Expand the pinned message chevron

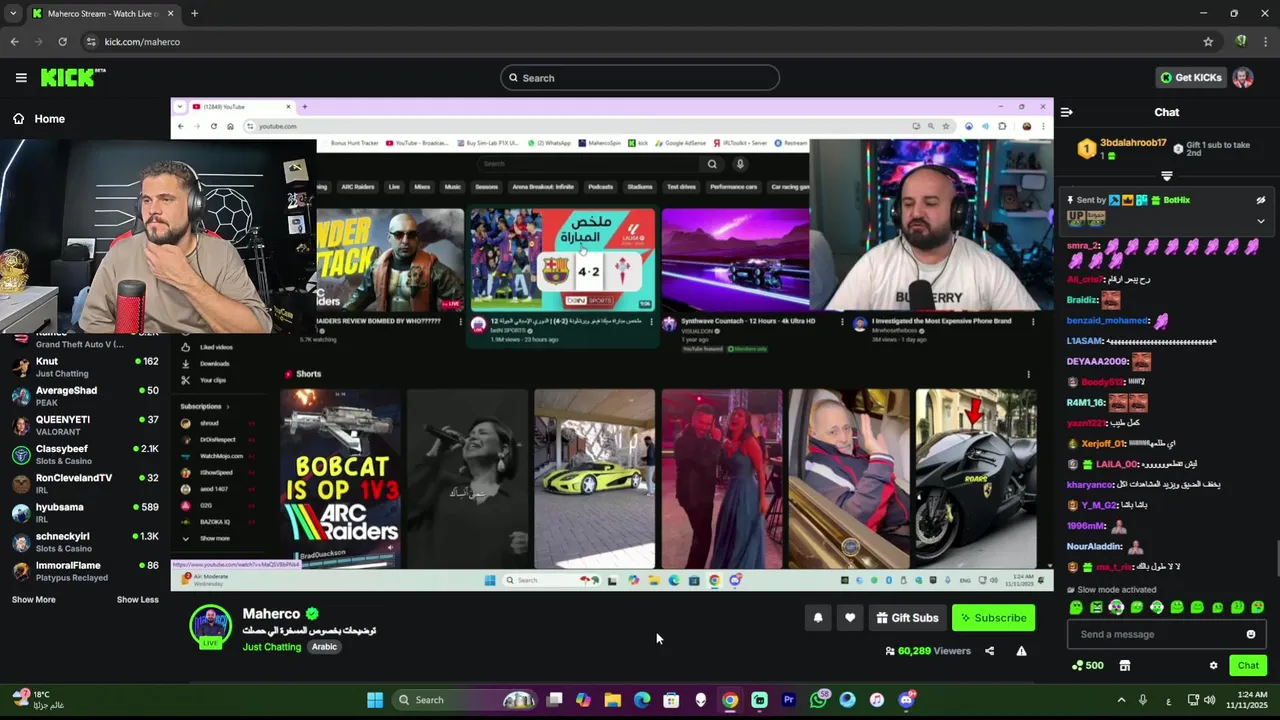coord(1261,221)
